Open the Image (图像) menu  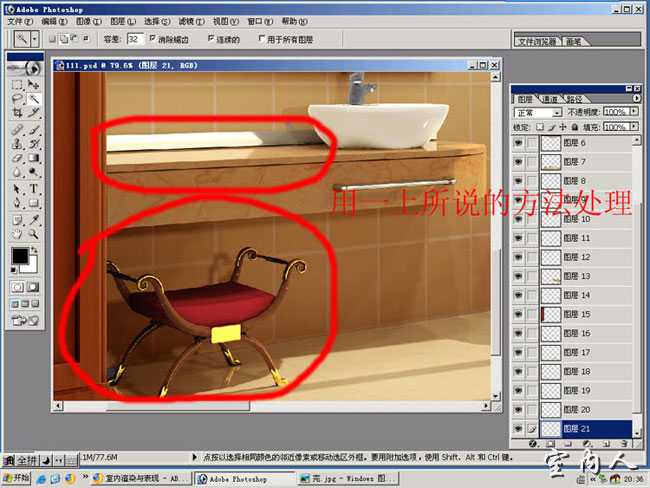point(89,21)
